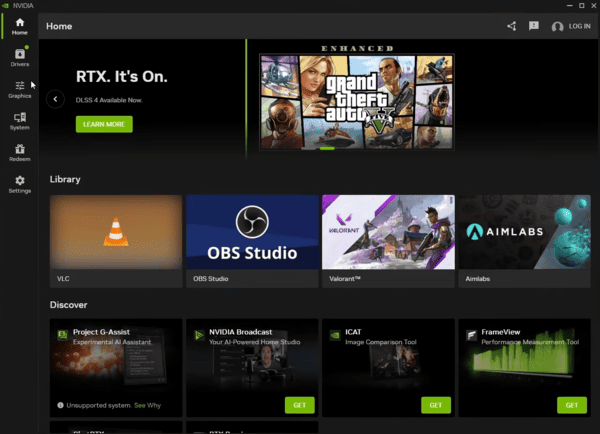Click the See Why link
The image size is (600, 434).
click(147, 405)
